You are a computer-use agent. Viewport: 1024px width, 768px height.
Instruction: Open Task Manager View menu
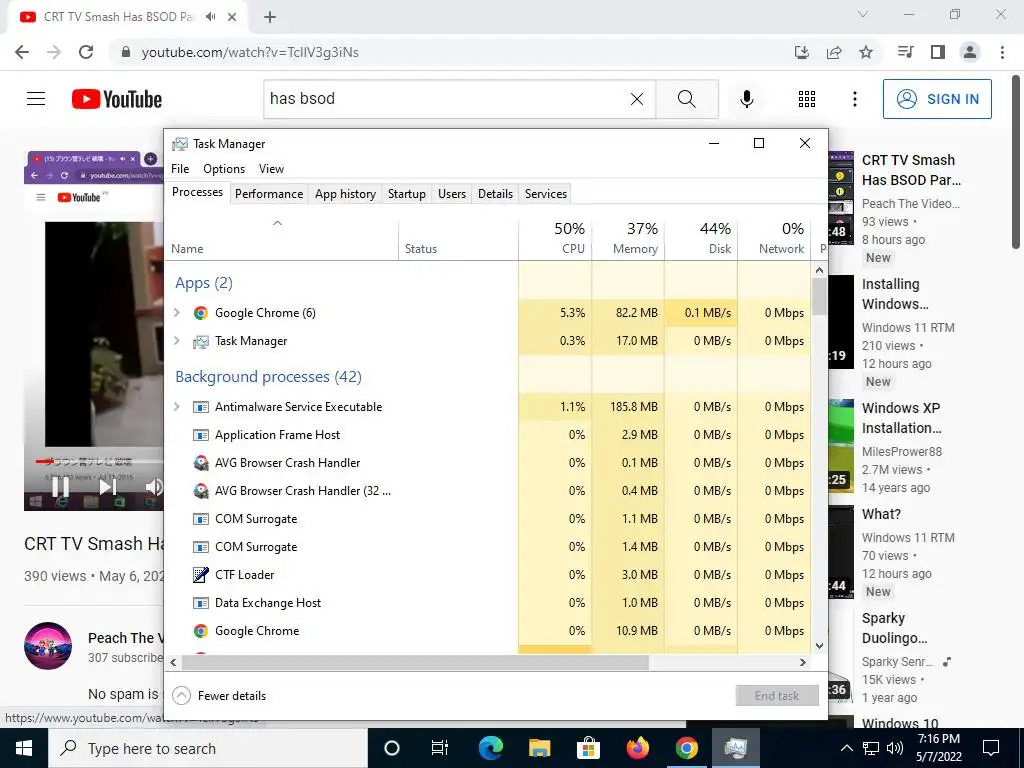pyautogui.click(x=271, y=168)
